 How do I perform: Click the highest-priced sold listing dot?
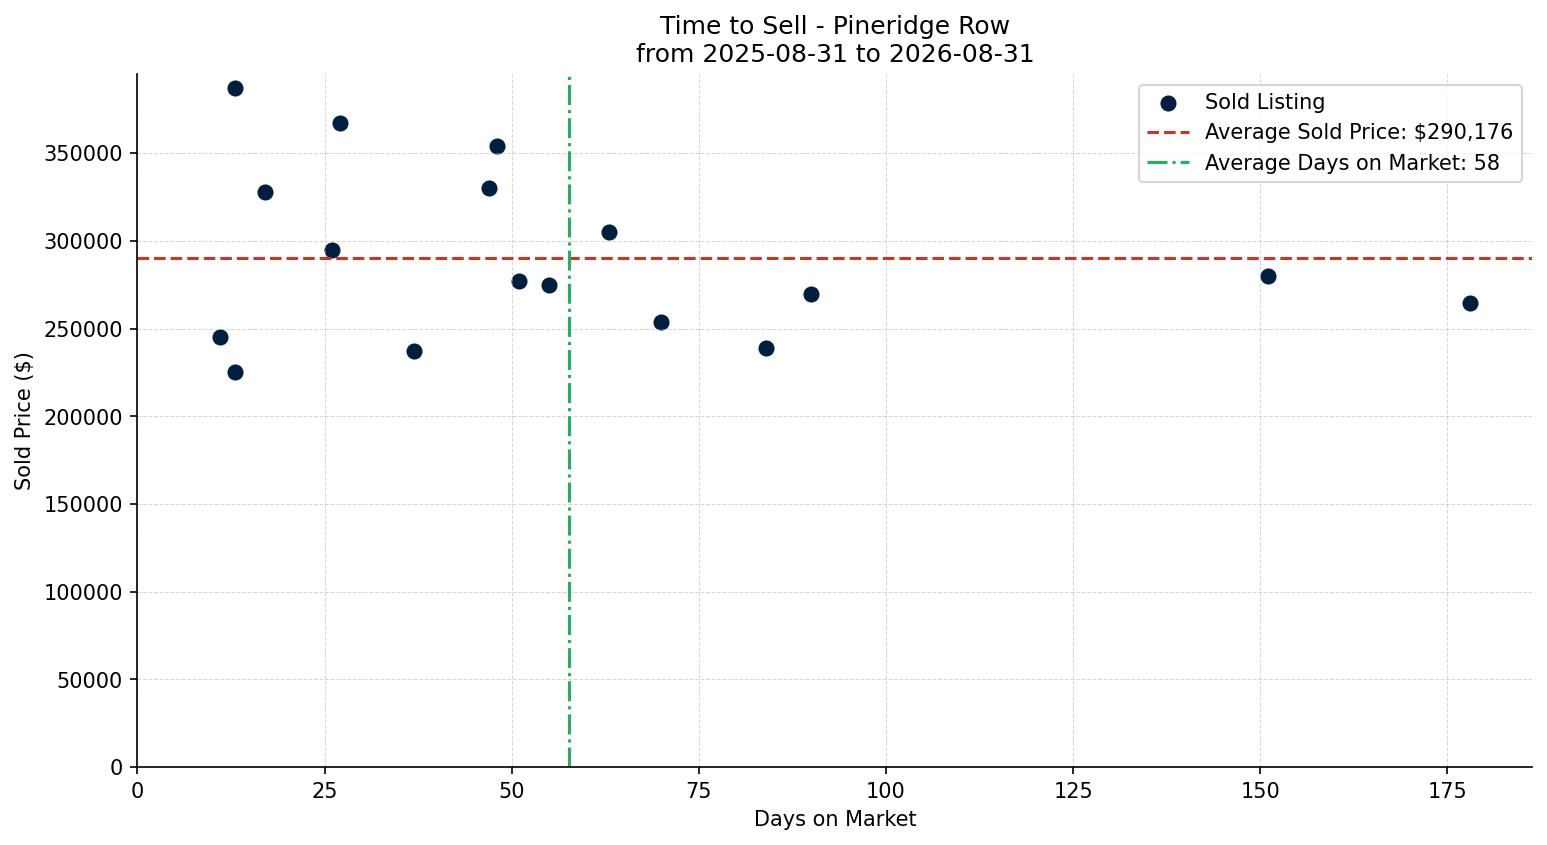point(235,88)
